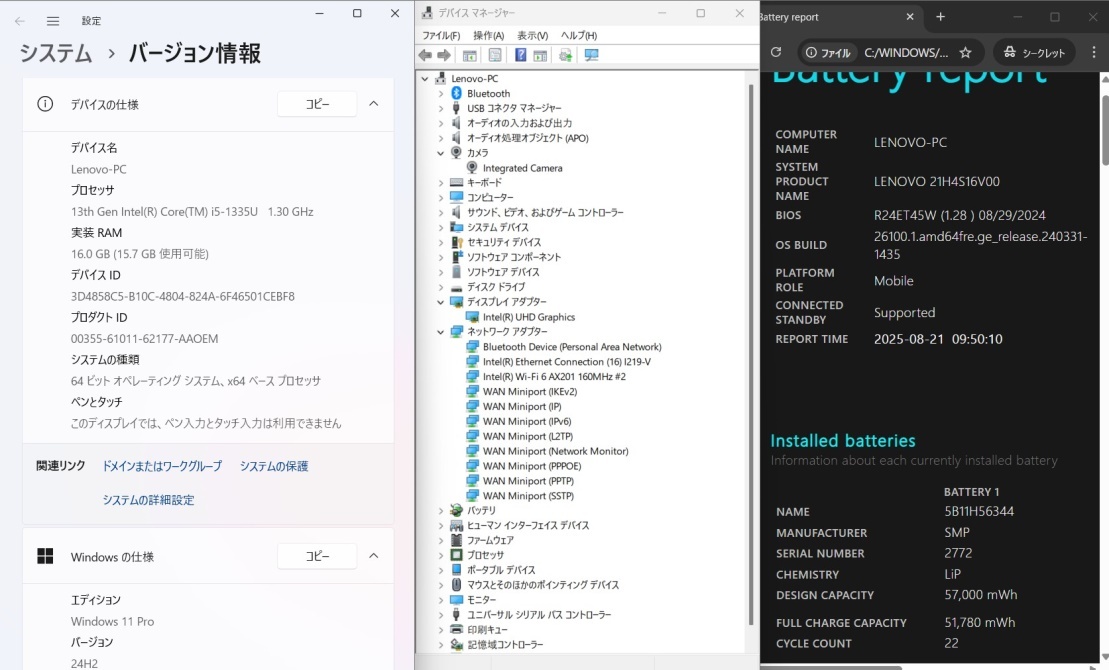Screen dimensions: 1109x670
Task: Click battery name 5B11H56344
Action: coord(979,511)
